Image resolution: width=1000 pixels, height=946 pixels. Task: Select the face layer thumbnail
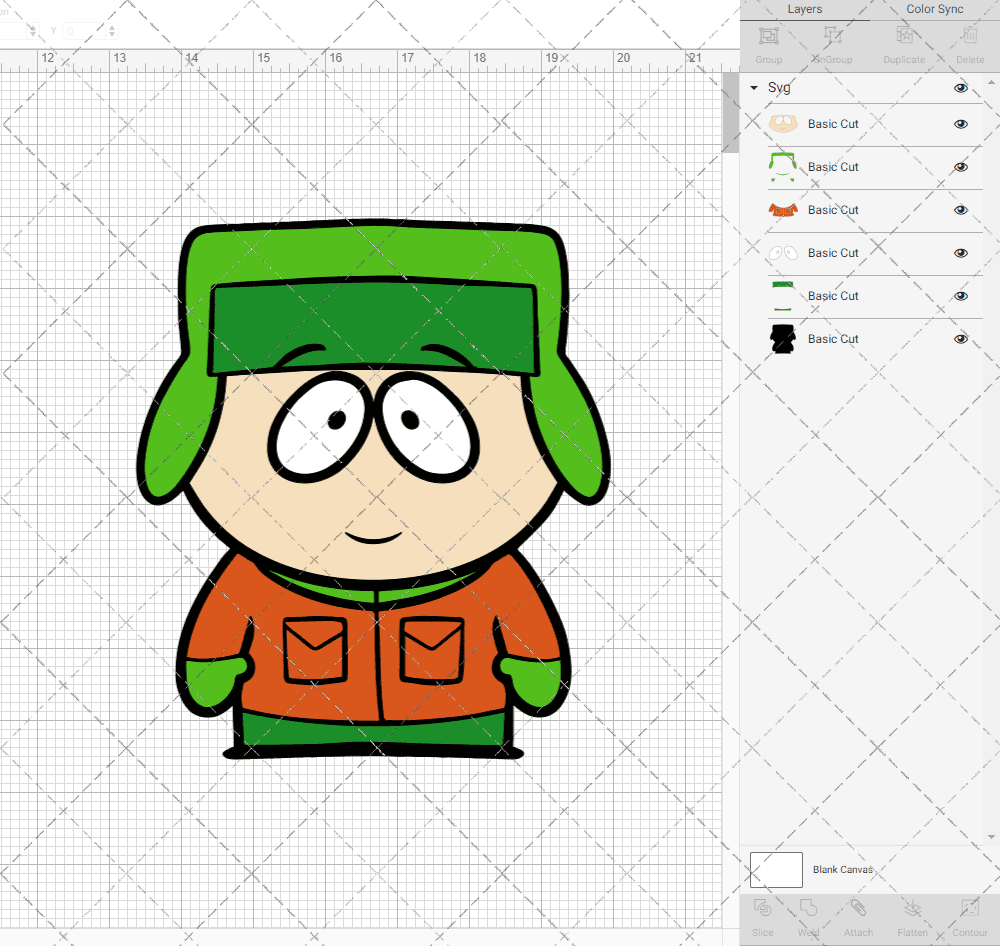coord(783,124)
